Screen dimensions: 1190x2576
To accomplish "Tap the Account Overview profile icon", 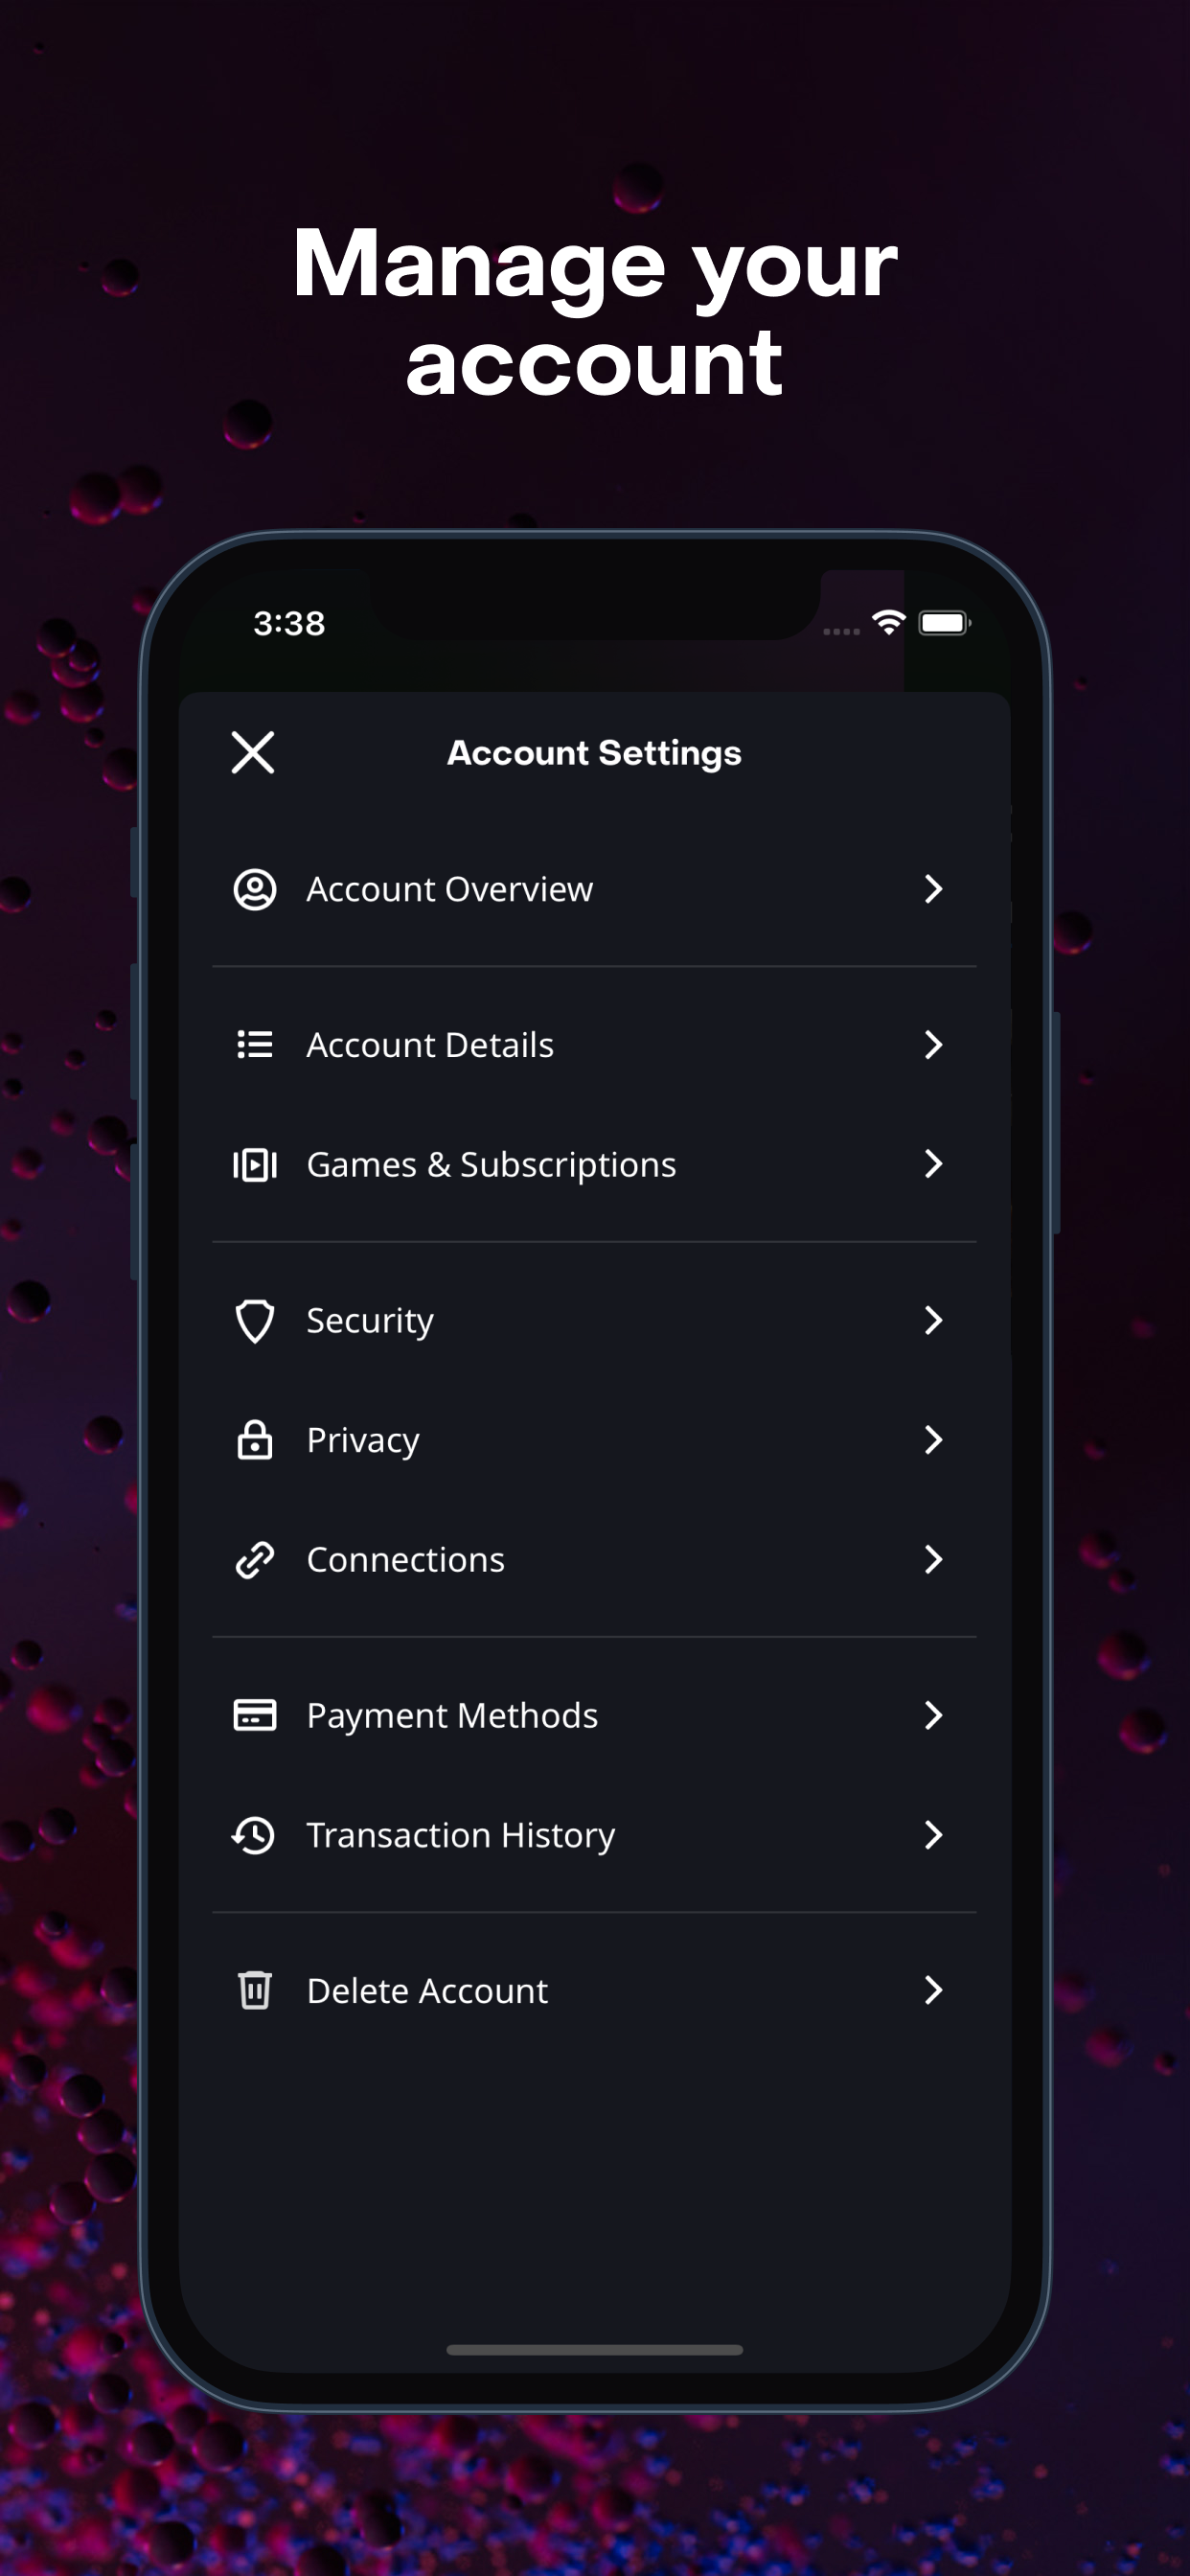I will point(255,889).
